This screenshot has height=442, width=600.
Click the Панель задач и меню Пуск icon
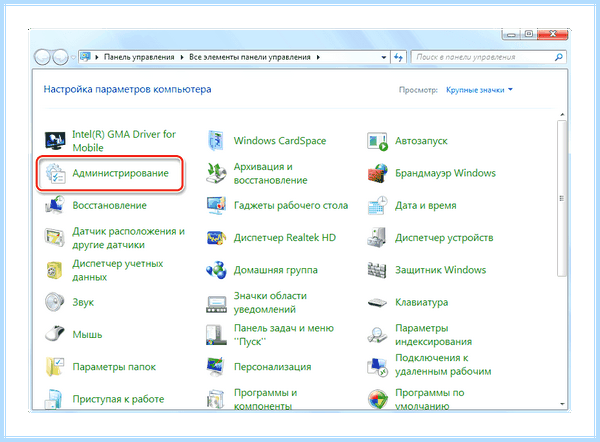215,335
